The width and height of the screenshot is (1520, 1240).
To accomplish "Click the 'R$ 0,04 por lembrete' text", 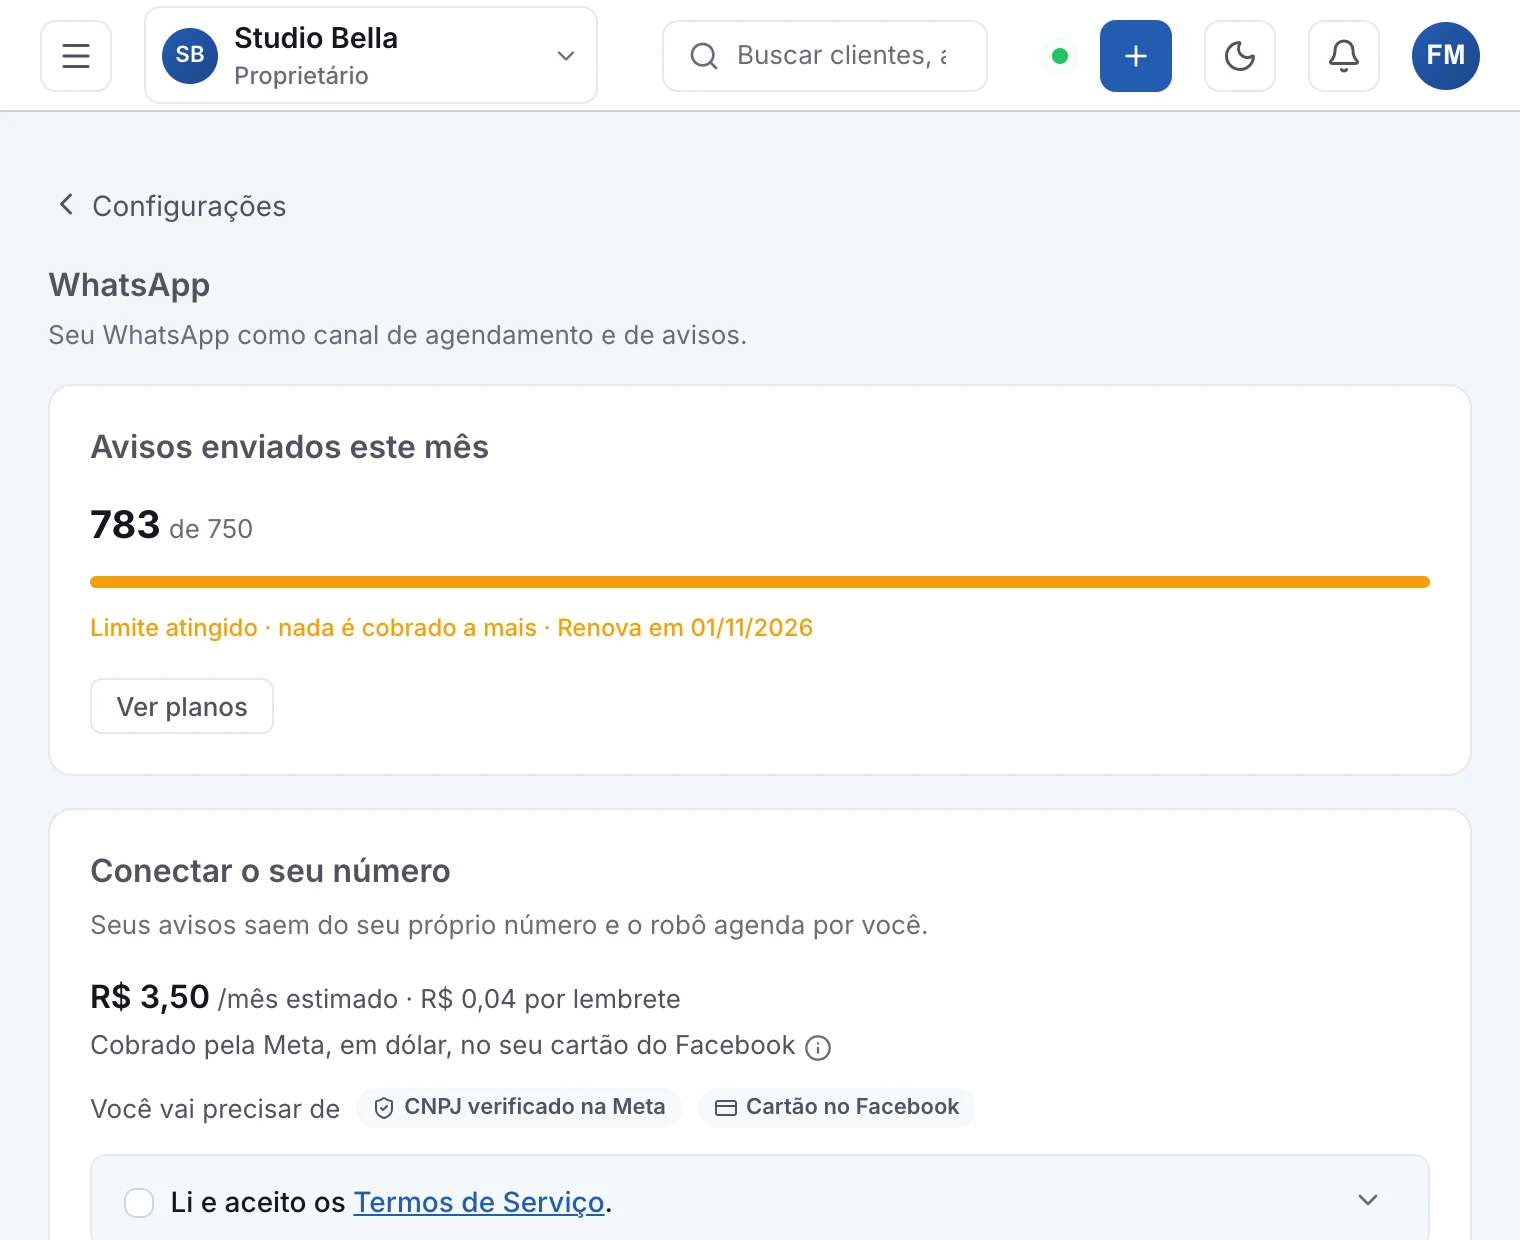I will 550,999.
